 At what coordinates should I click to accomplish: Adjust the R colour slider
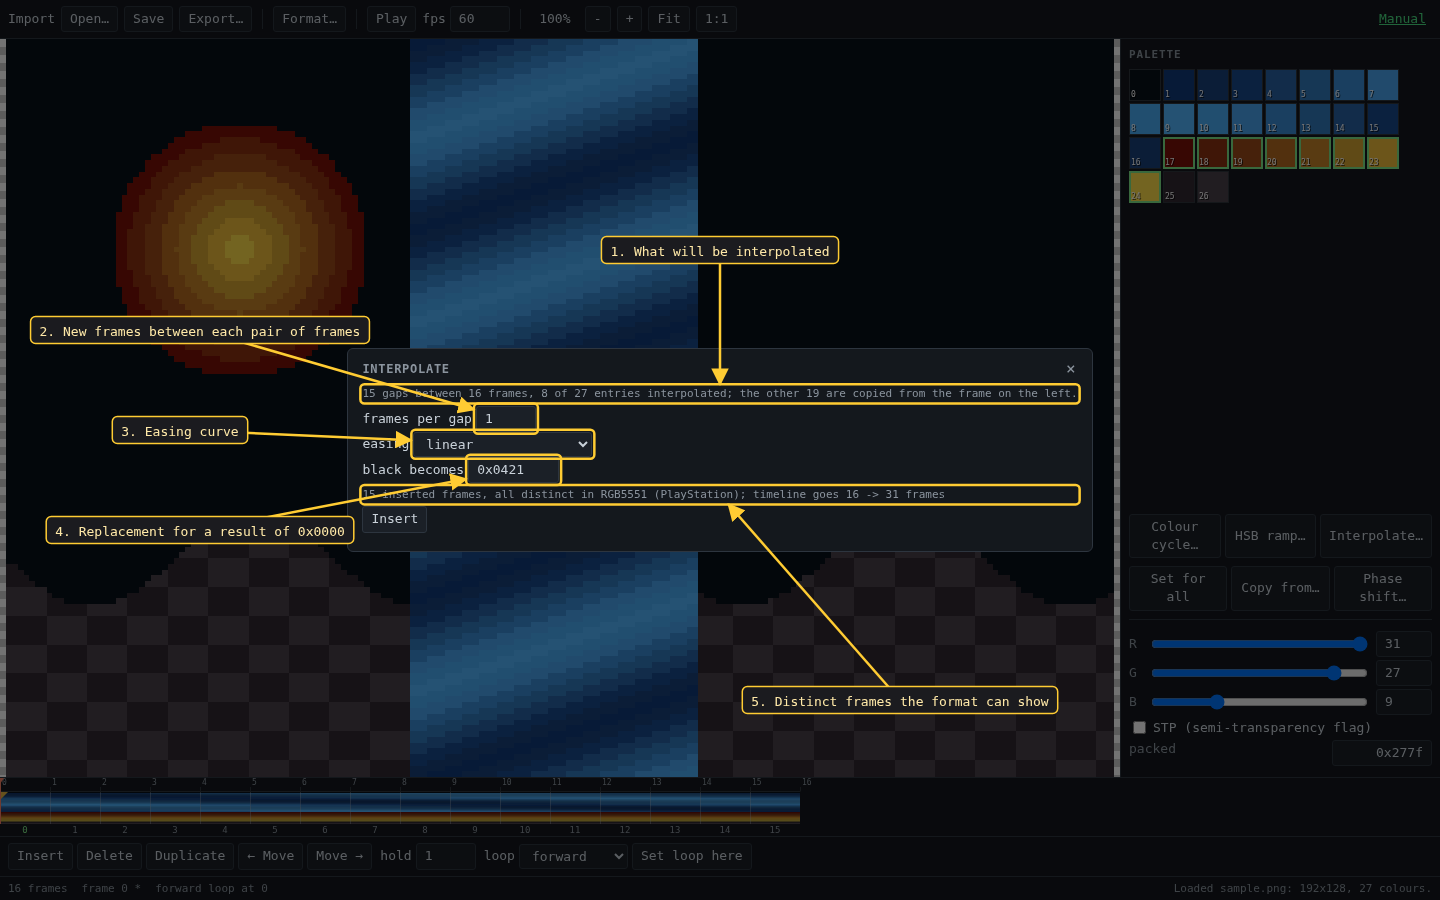[1259, 644]
